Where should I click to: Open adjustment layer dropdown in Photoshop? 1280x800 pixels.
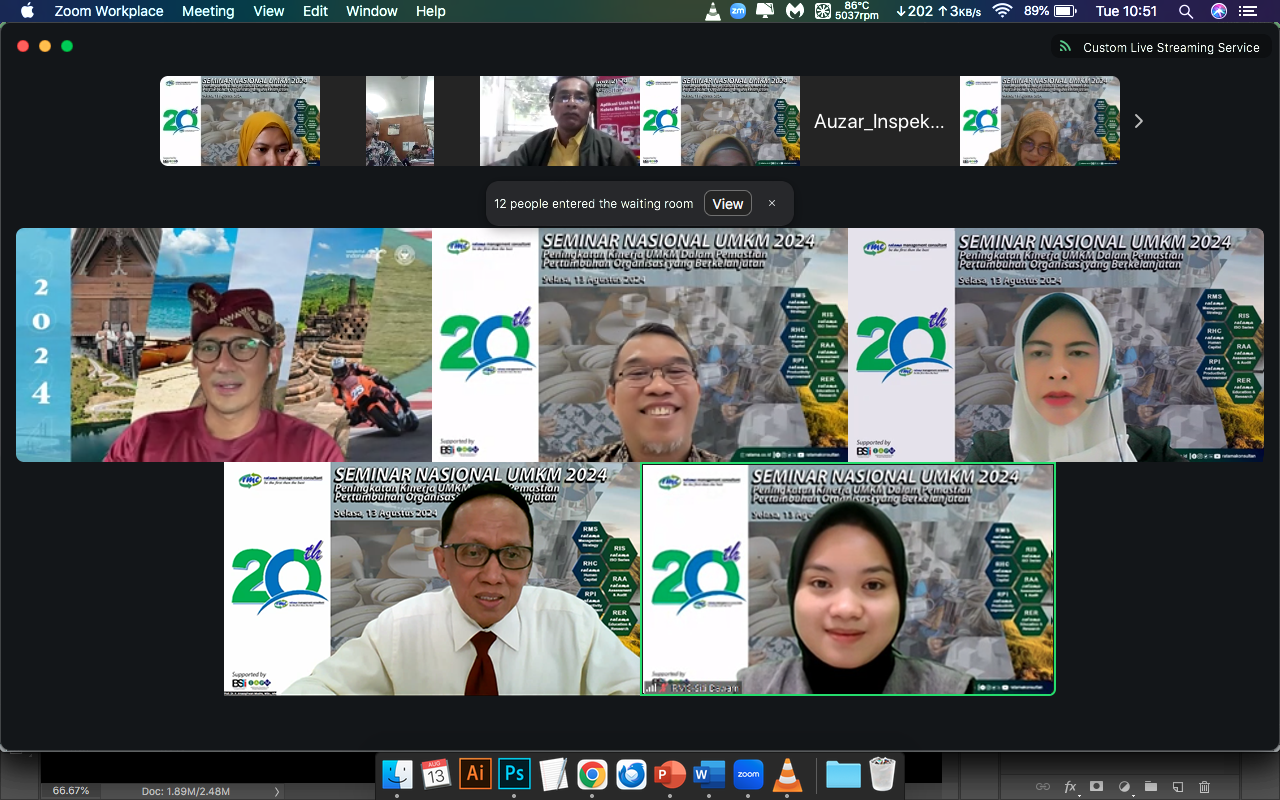[x=1124, y=787]
